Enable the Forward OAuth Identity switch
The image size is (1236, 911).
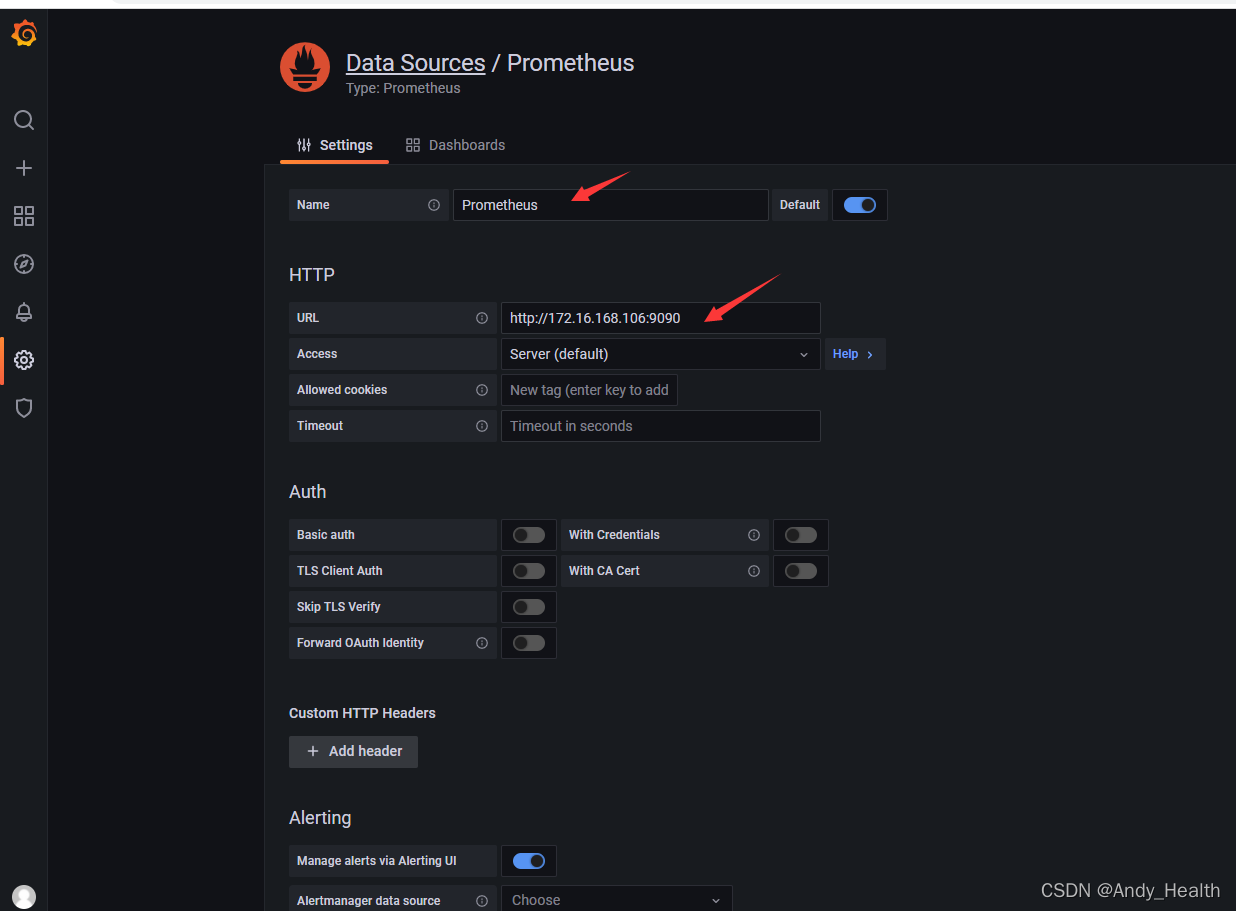[x=529, y=643]
